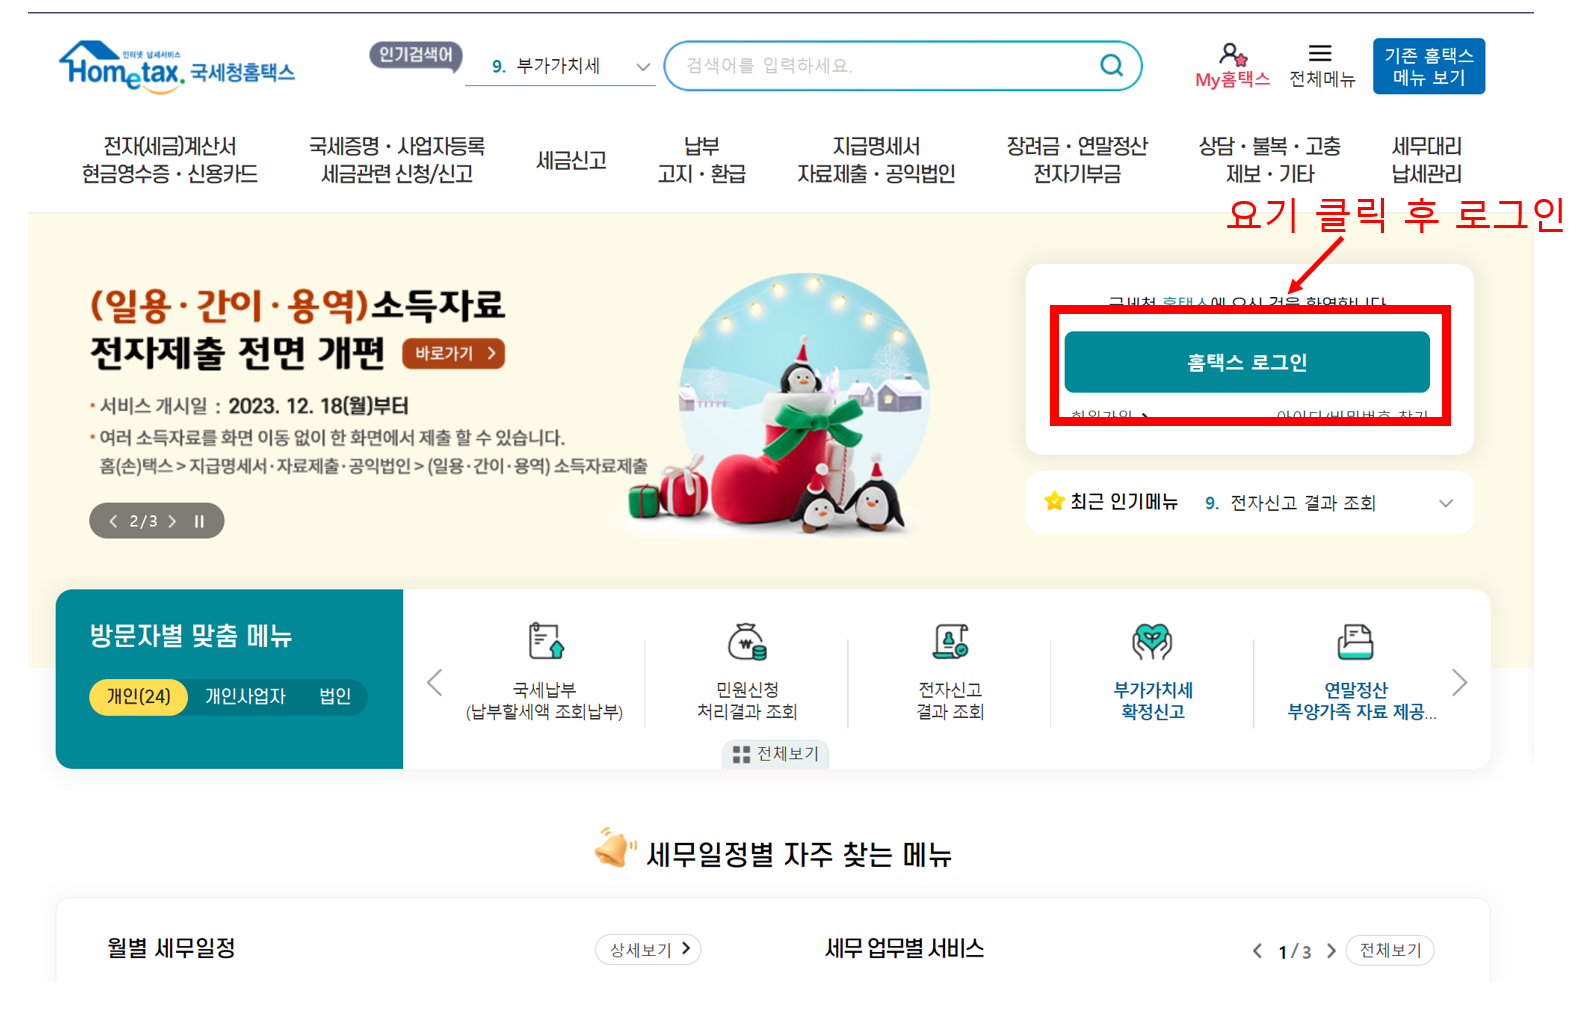Image resolution: width=1580 pixels, height=1010 pixels.
Task: Select the 개인(24) visitor type
Action: 138,696
